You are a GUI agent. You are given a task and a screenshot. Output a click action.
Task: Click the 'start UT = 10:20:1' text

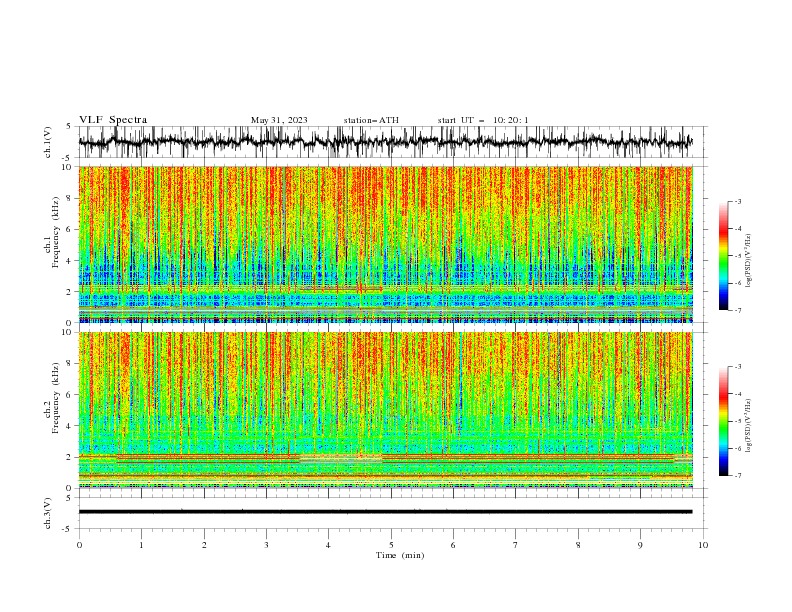(x=483, y=120)
